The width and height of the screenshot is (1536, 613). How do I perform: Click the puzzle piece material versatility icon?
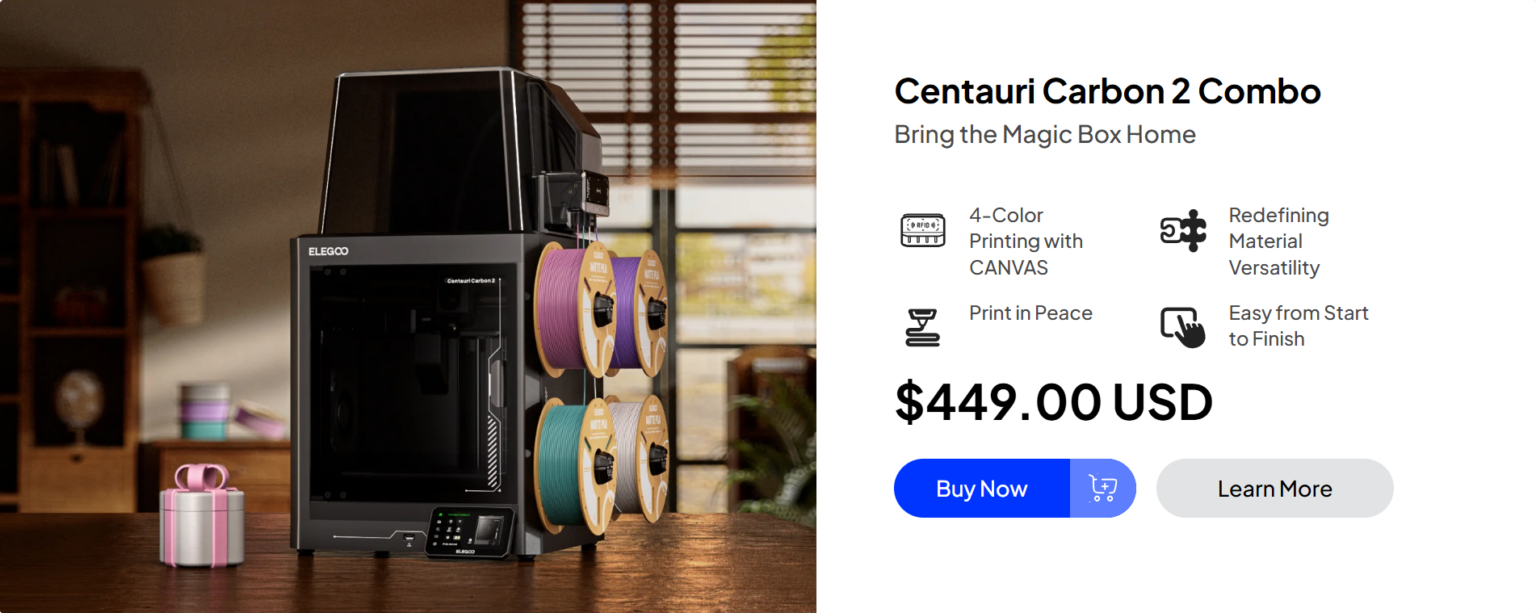point(1182,230)
